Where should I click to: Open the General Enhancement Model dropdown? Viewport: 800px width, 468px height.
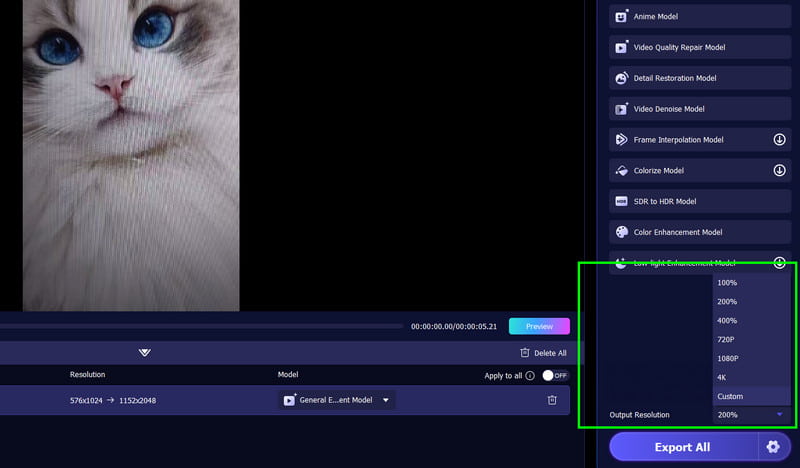point(337,400)
